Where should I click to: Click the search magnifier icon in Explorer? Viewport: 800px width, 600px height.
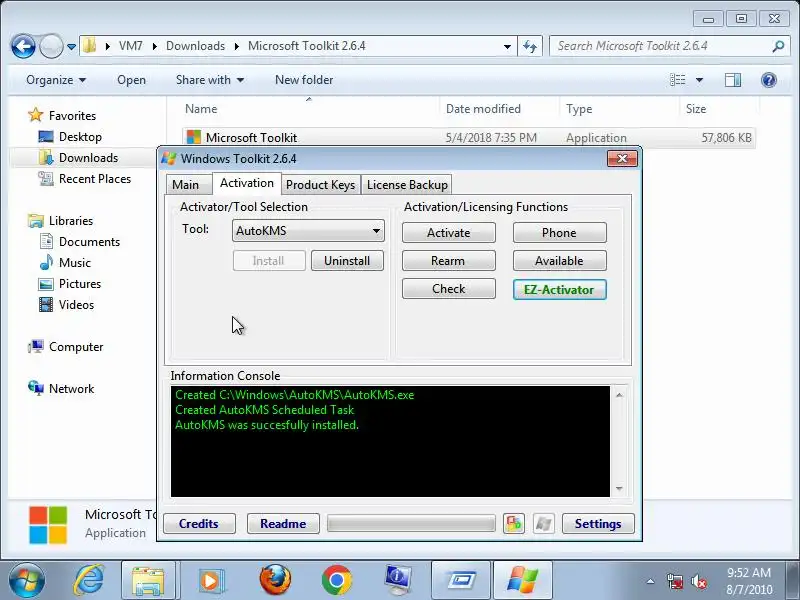778,46
